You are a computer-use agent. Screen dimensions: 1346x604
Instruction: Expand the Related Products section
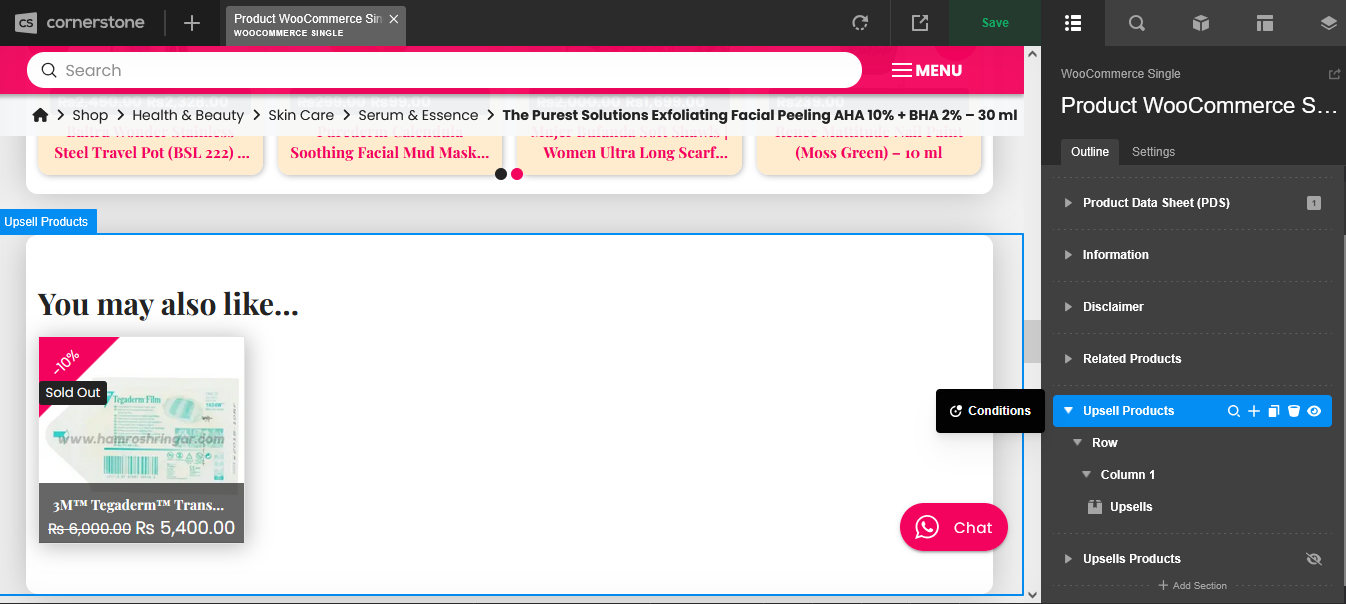(1068, 359)
